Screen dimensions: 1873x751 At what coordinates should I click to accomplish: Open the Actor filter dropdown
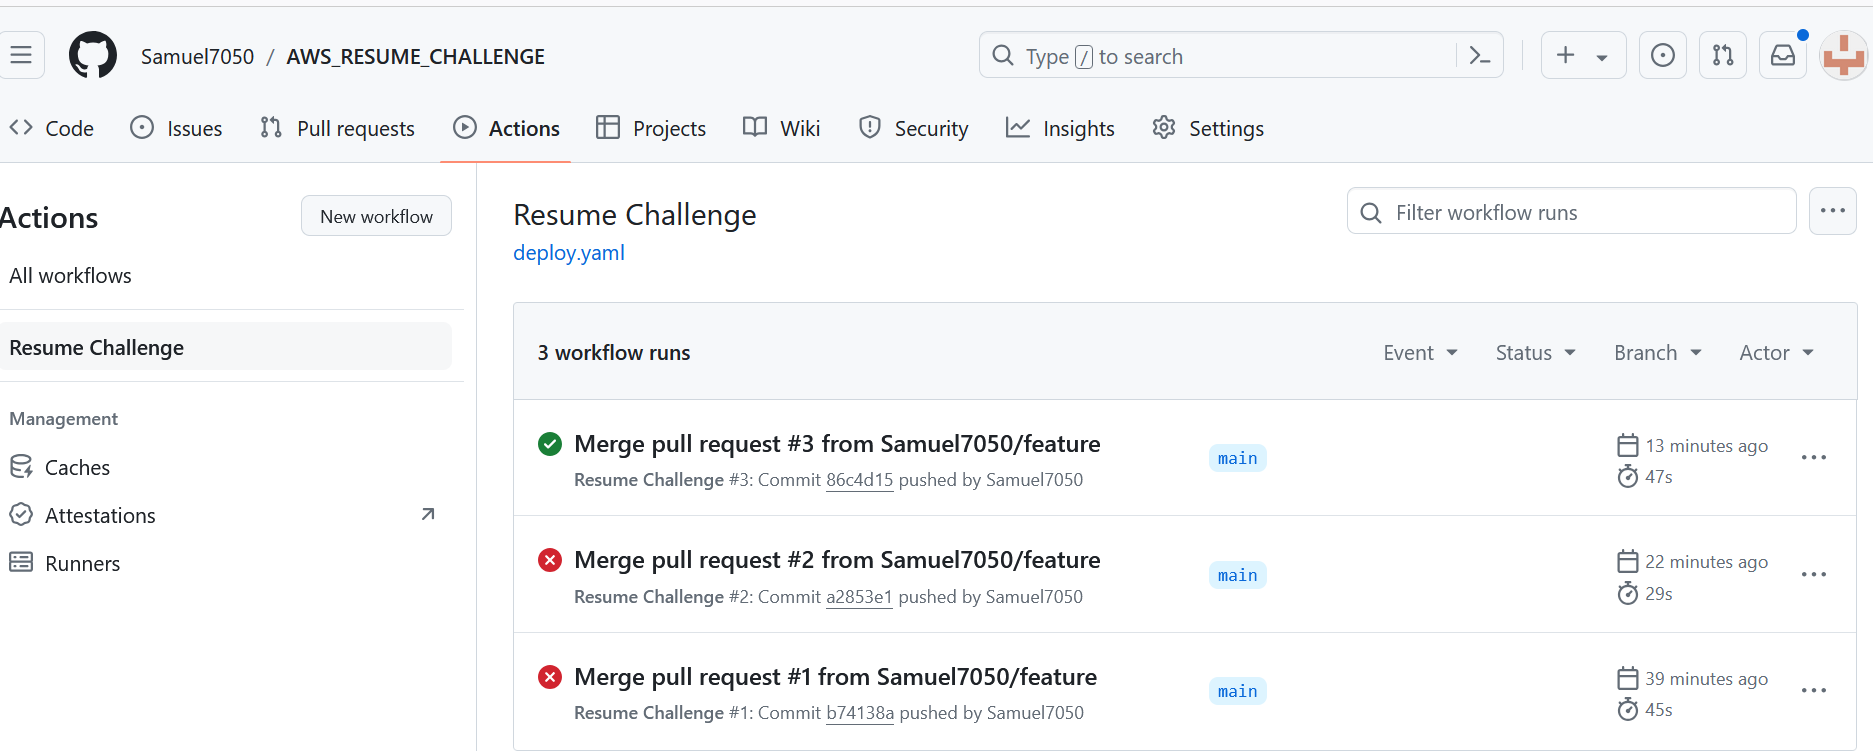coord(1776,353)
